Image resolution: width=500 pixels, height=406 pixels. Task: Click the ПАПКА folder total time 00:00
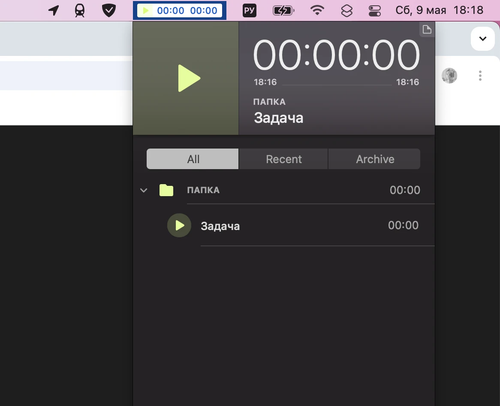(x=405, y=190)
